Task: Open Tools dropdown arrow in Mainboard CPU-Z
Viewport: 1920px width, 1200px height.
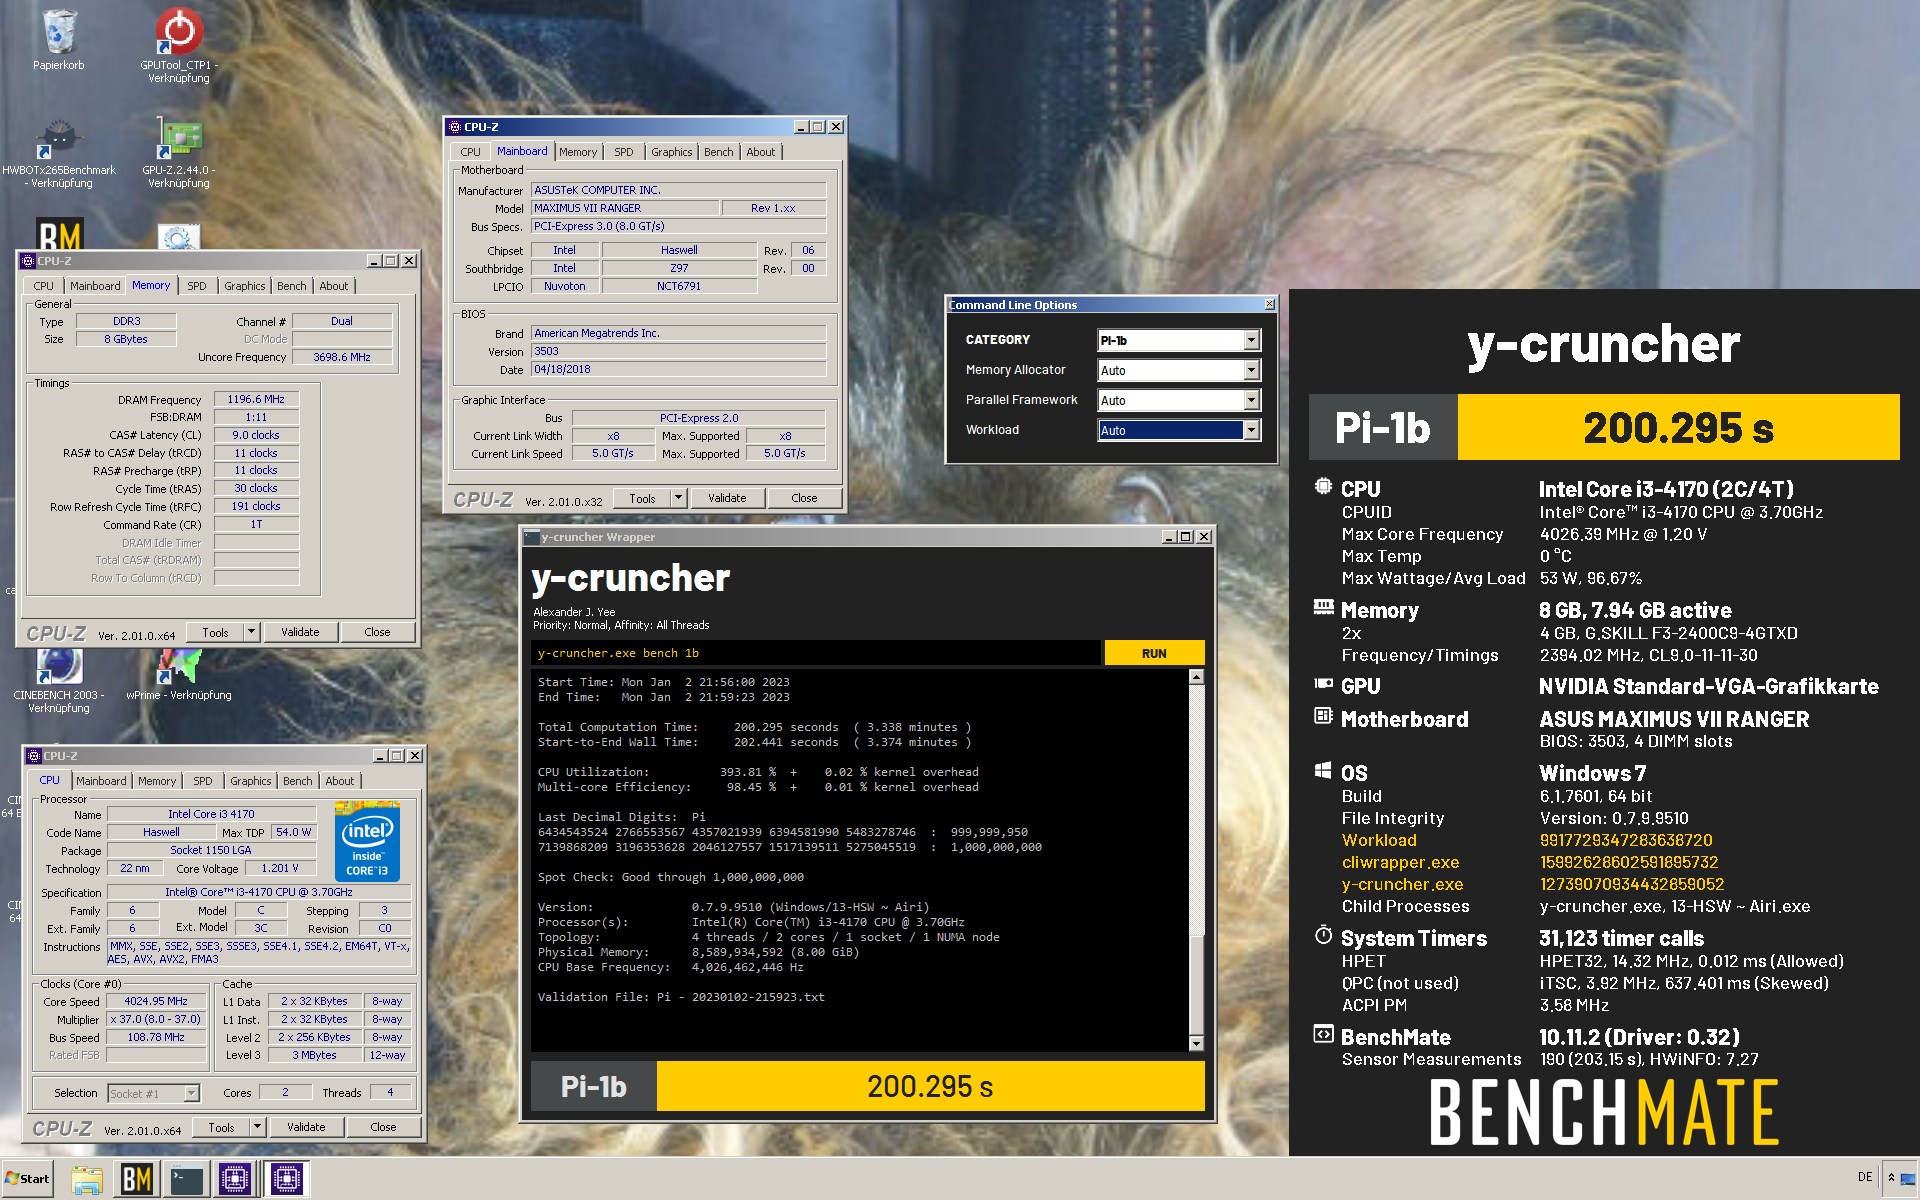Action: (678, 498)
